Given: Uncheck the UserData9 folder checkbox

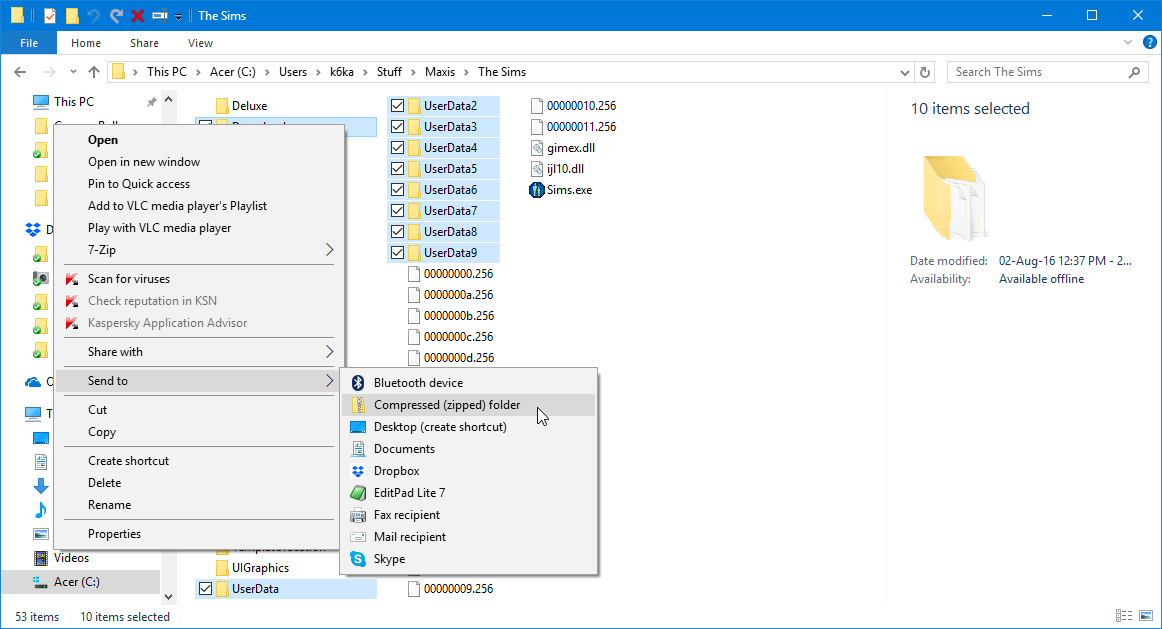Looking at the screenshot, I should pos(397,253).
